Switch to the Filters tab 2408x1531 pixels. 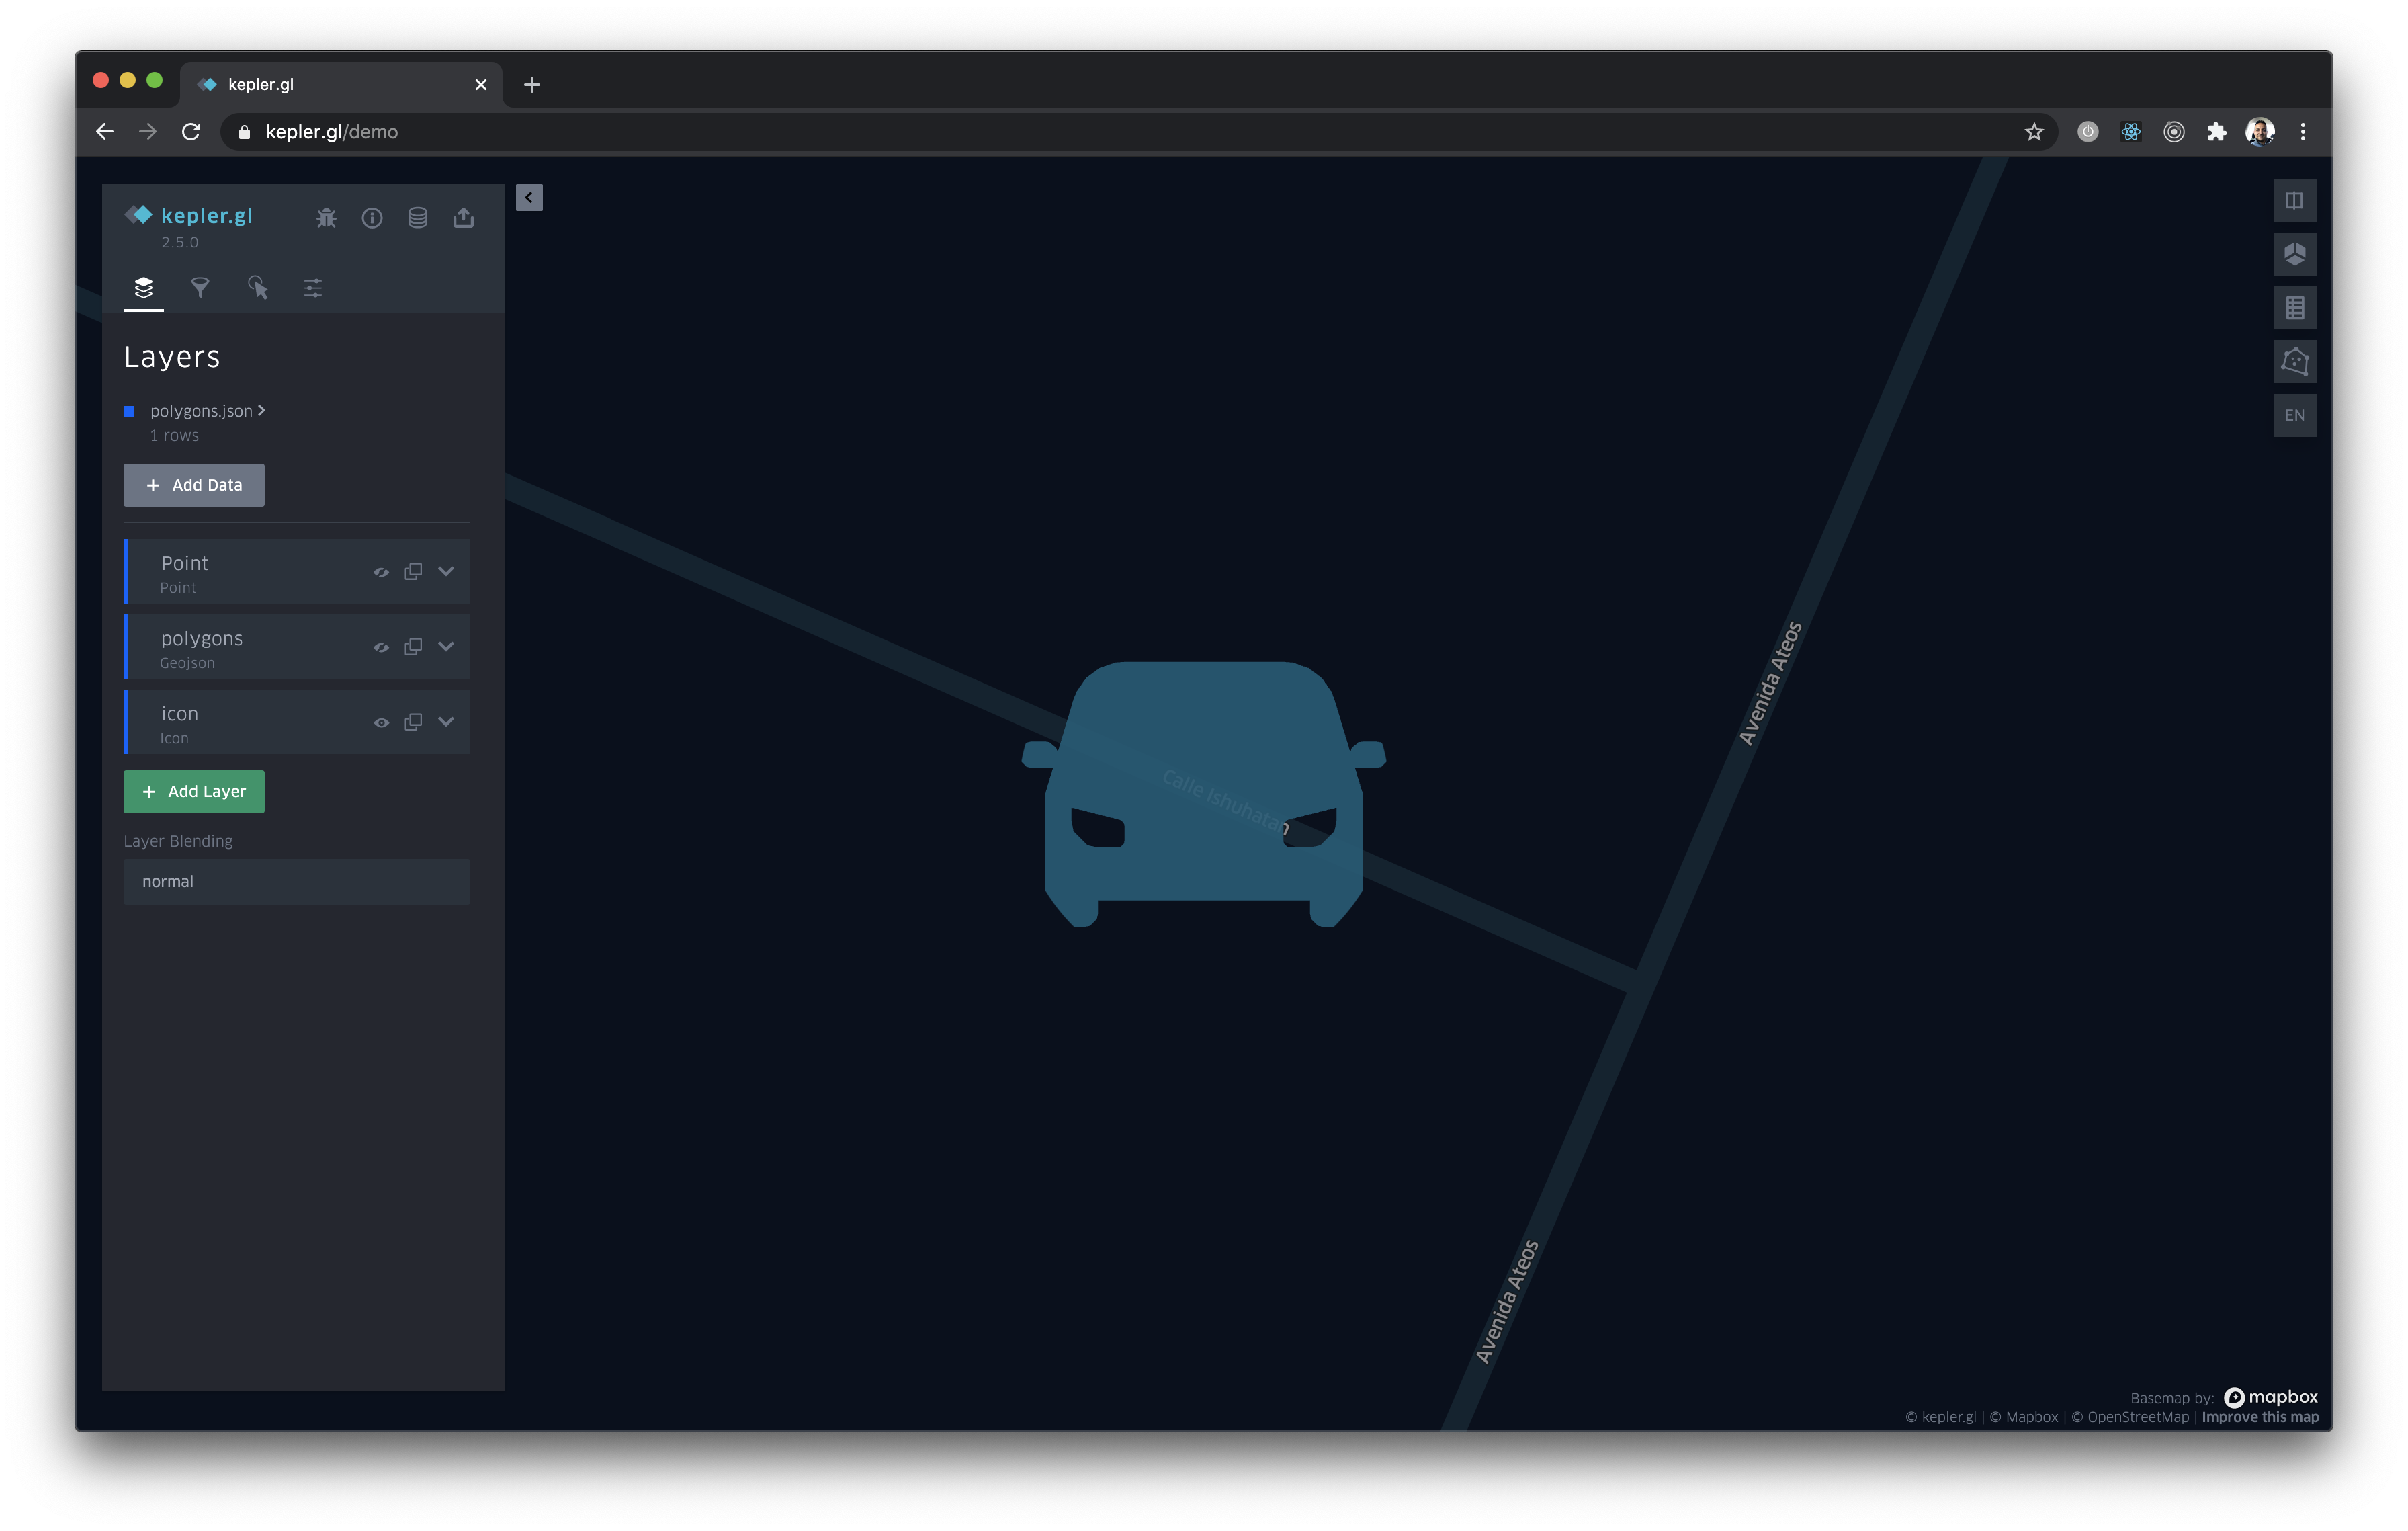pyautogui.click(x=200, y=288)
